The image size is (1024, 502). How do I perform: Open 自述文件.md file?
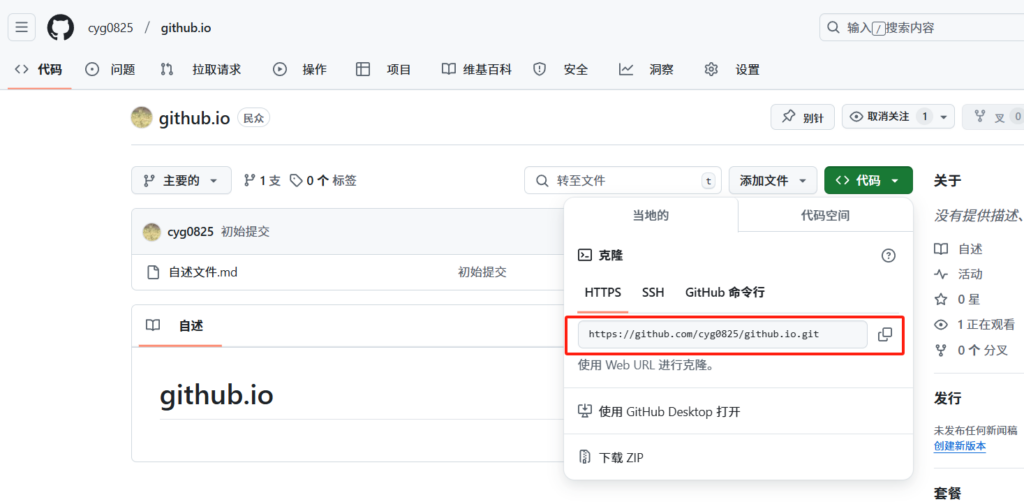tap(202, 272)
